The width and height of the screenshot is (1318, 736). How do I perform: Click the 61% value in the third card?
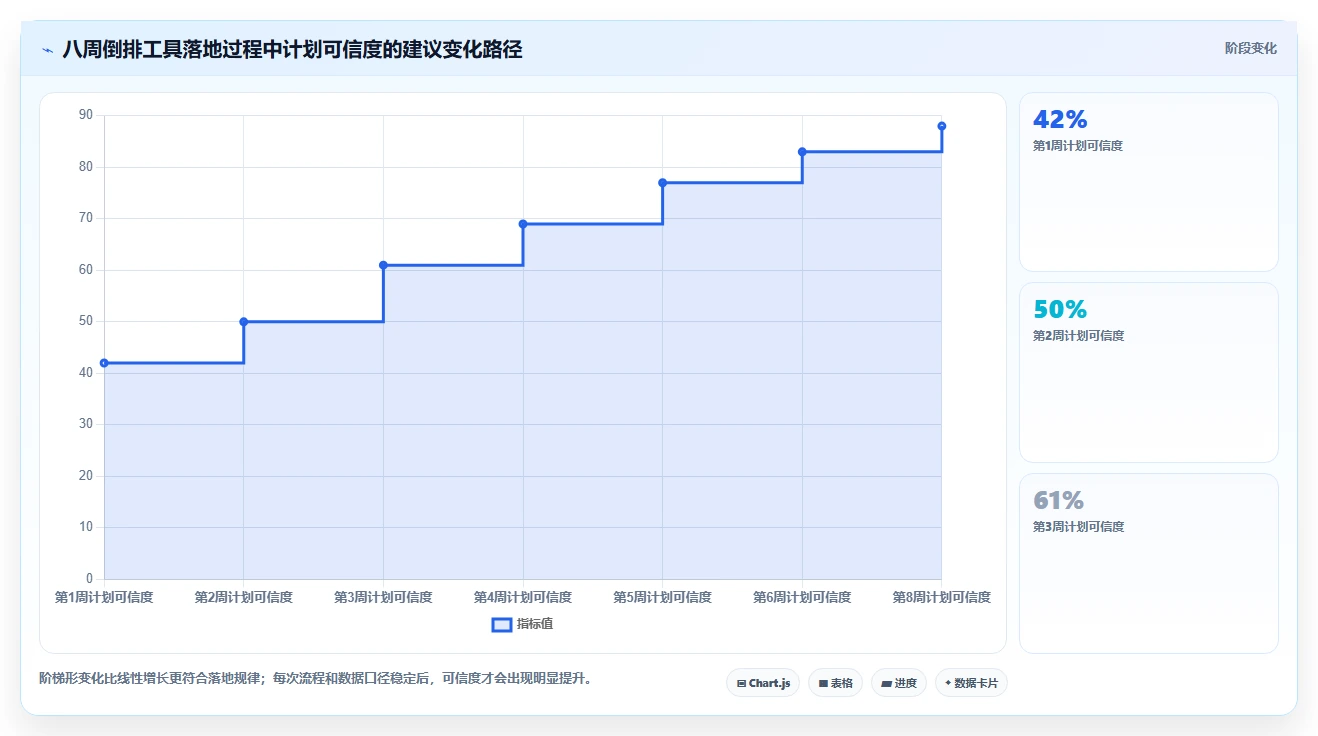(1059, 501)
